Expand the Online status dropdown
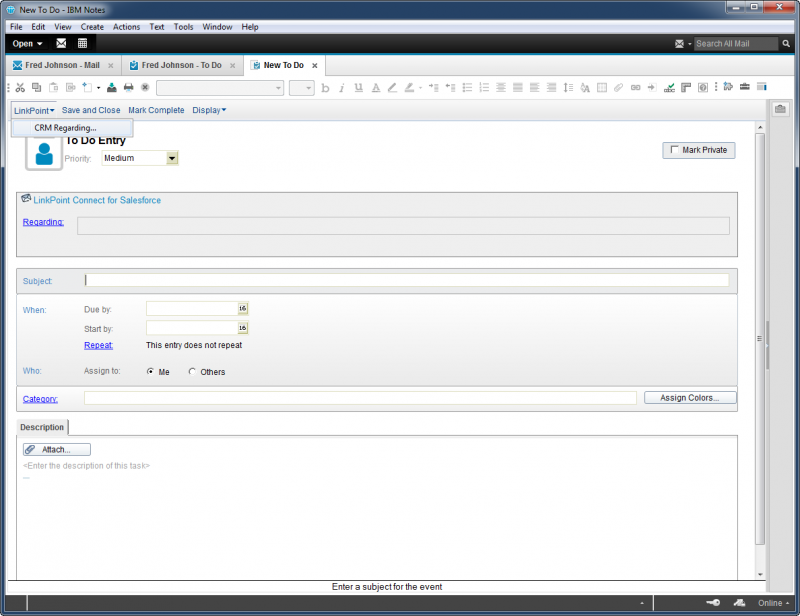This screenshot has width=800, height=616. (773, 603)
